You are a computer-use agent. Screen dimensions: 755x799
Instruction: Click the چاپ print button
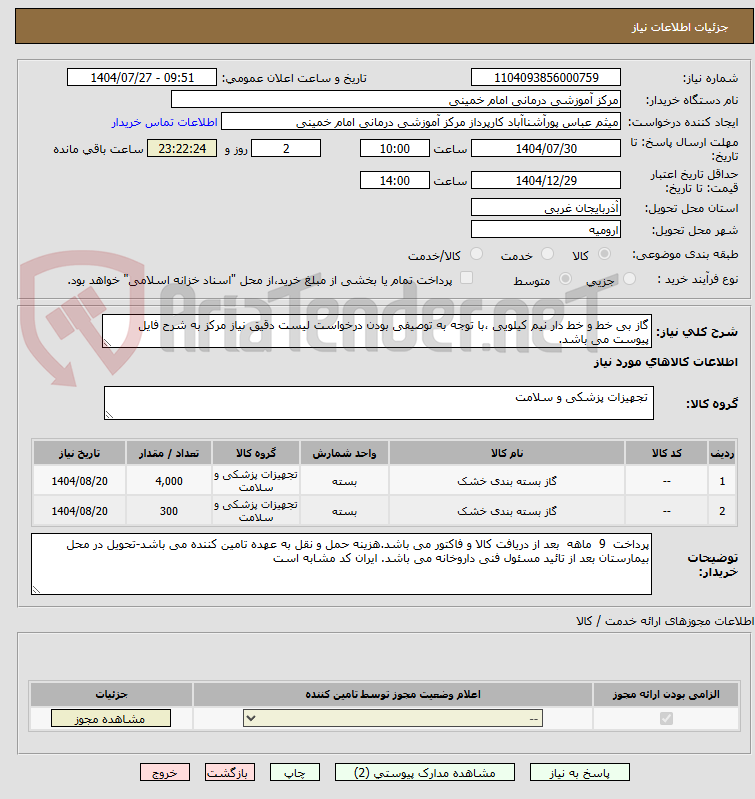click(294, 773)
